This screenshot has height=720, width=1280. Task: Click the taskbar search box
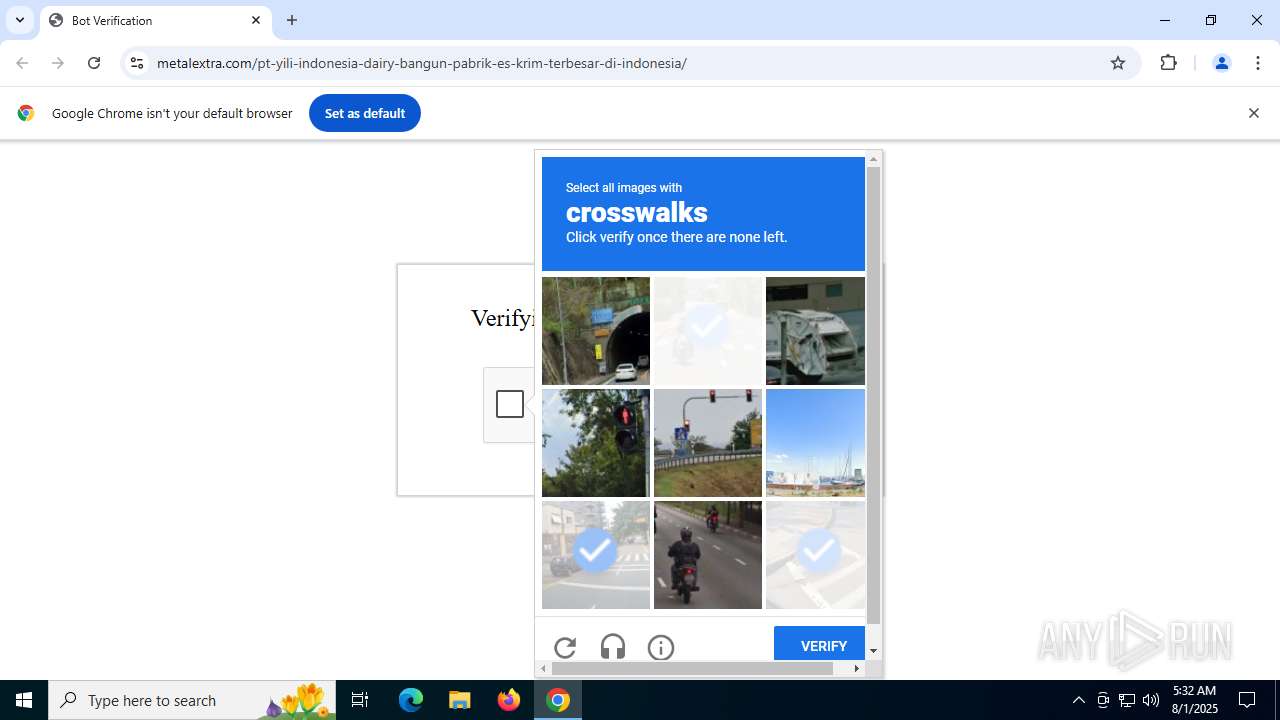(x=192, y=700)
